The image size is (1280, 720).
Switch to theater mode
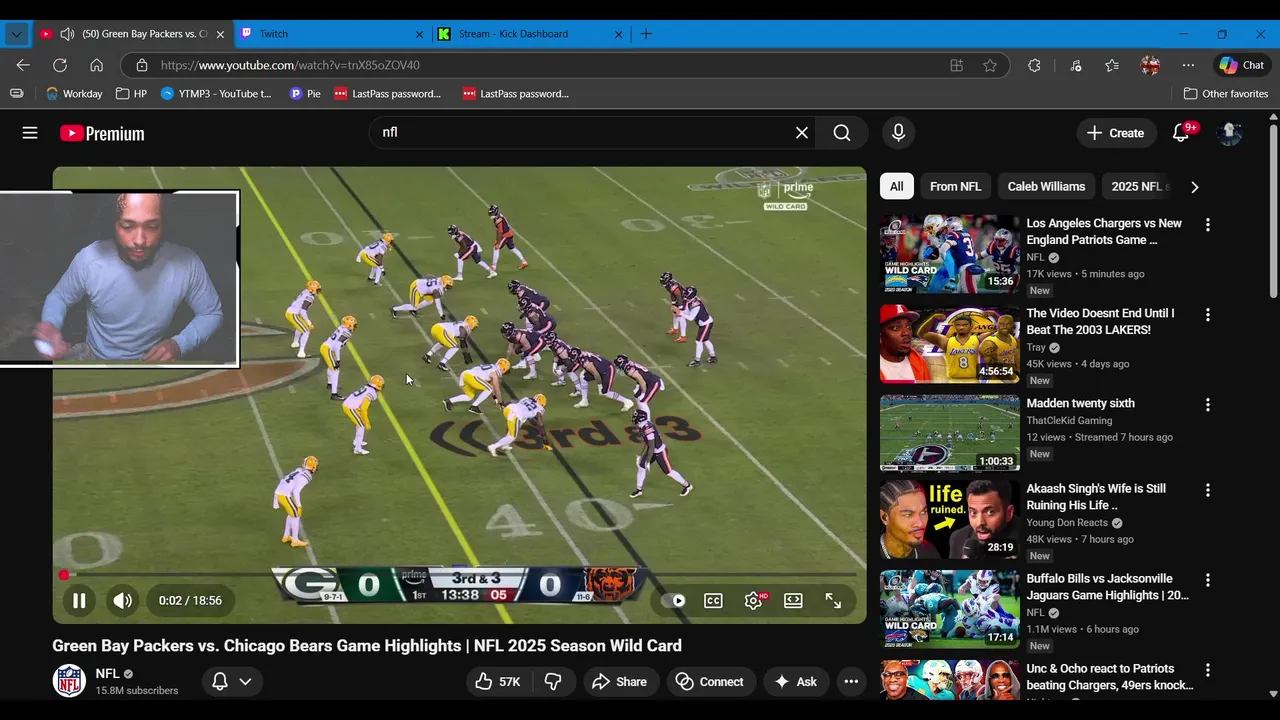click(x=793, y=601)
